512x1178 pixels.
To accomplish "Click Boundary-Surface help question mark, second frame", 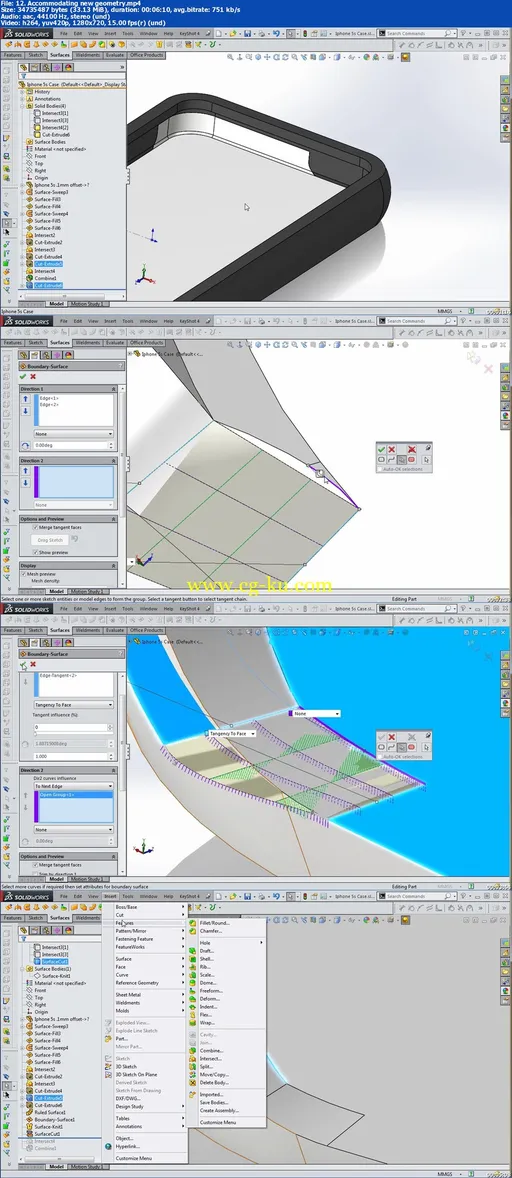I will tap(121, 366).
